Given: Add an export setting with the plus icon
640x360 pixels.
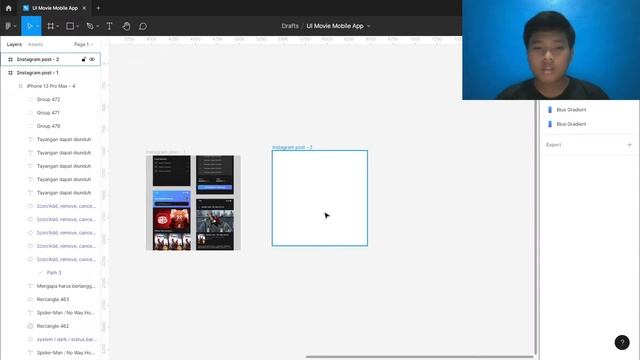Looking at the screenshot, I should [629, 144].
